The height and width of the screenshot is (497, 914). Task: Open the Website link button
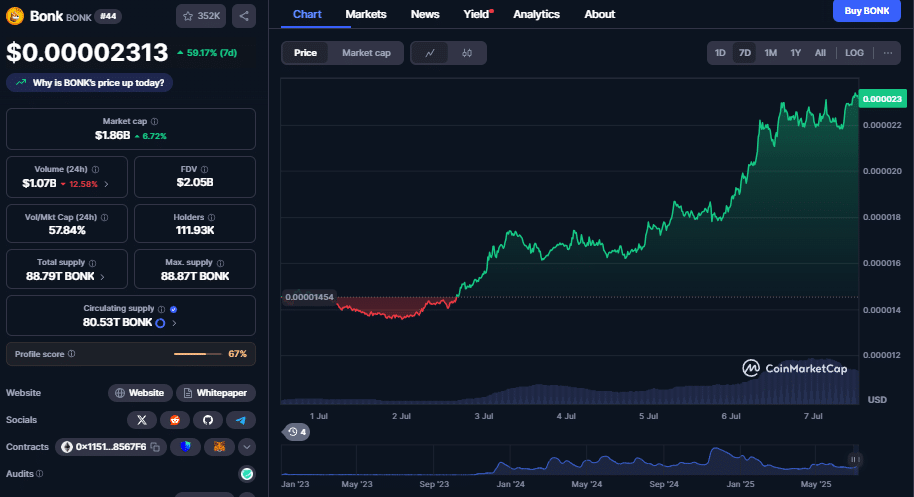[x=140, y=393]
